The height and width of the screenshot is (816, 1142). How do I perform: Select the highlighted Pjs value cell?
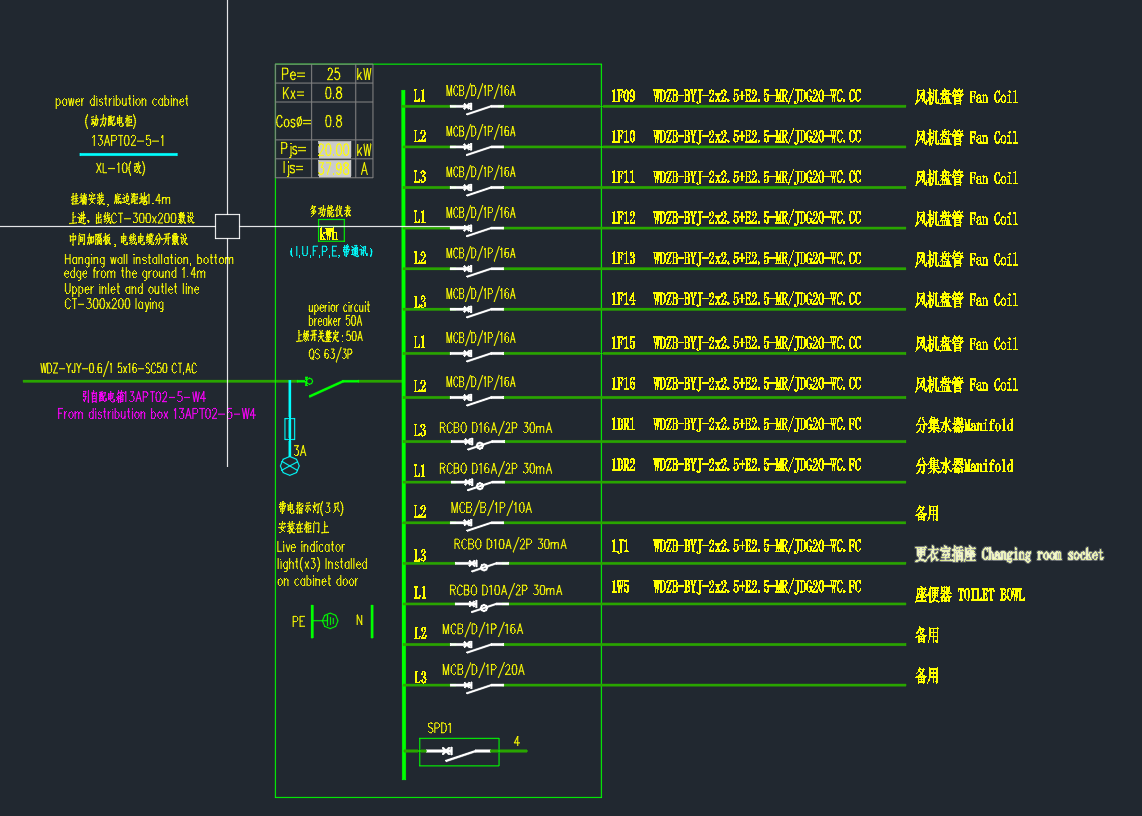point(333,149)
